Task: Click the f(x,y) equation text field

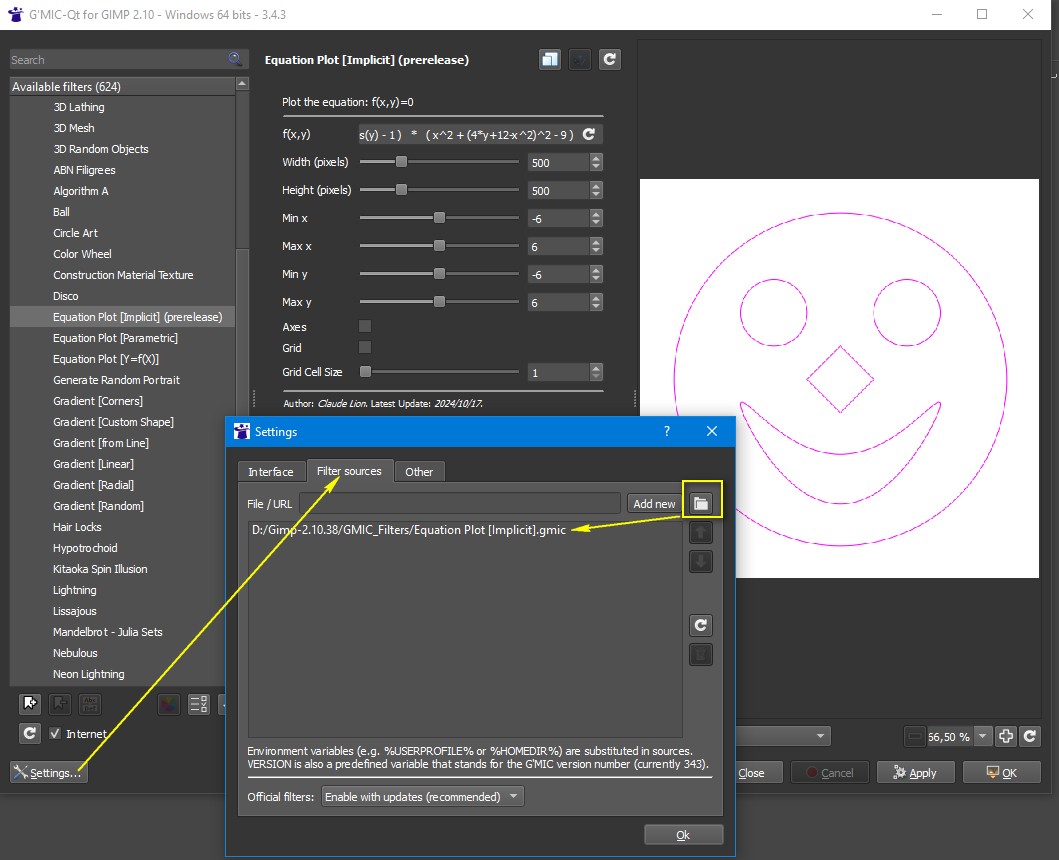Action: click(x=469, y=134)
